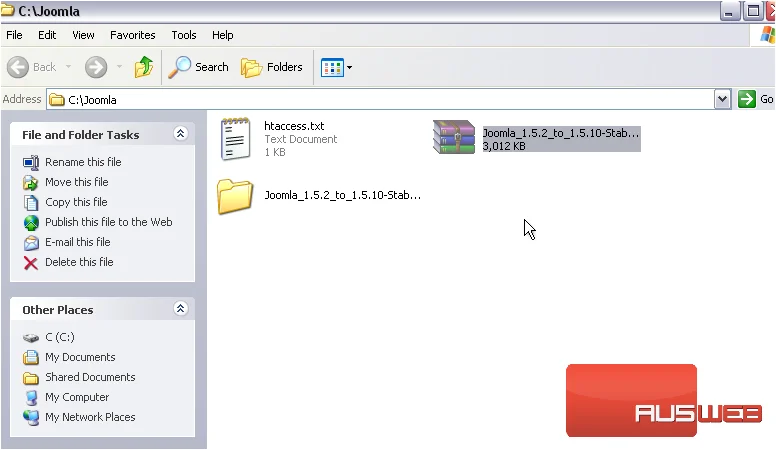Expand the Address bar dropdown
The height and width of the screenshot is (450, 776).
click(723, 100)
